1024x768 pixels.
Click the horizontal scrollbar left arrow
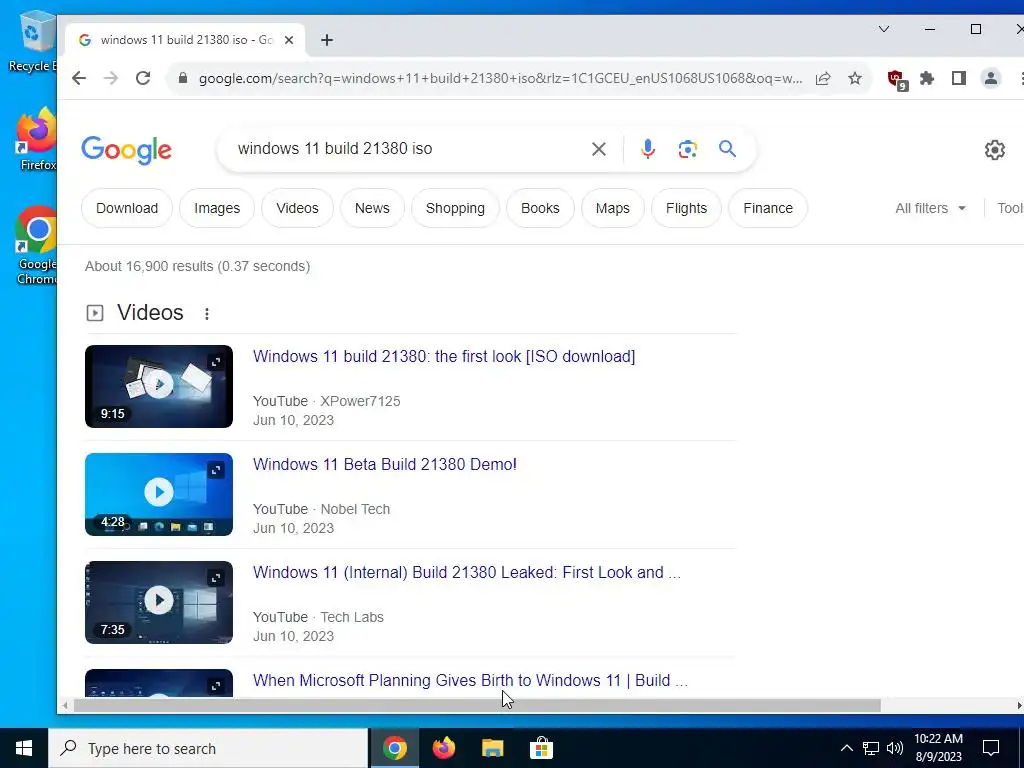click(x=65, y=706)
